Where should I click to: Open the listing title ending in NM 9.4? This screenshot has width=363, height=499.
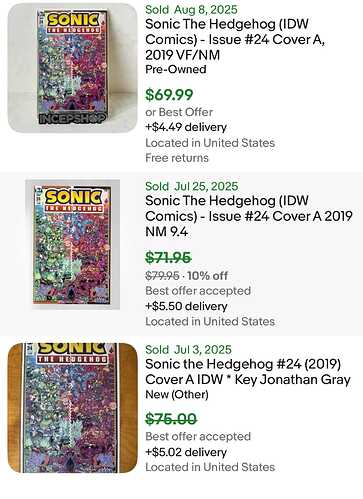(249, 216)
